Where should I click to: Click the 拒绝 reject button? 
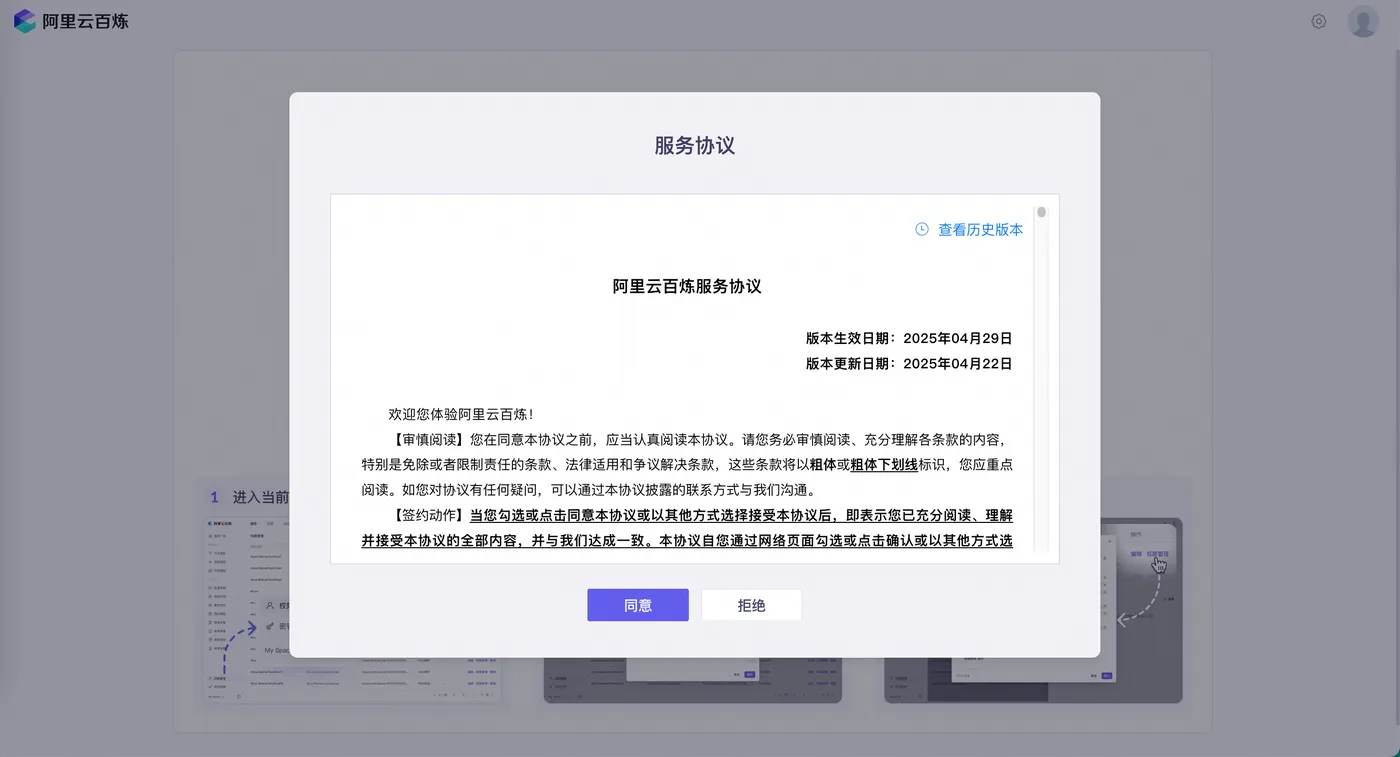[x=751, y=605]
